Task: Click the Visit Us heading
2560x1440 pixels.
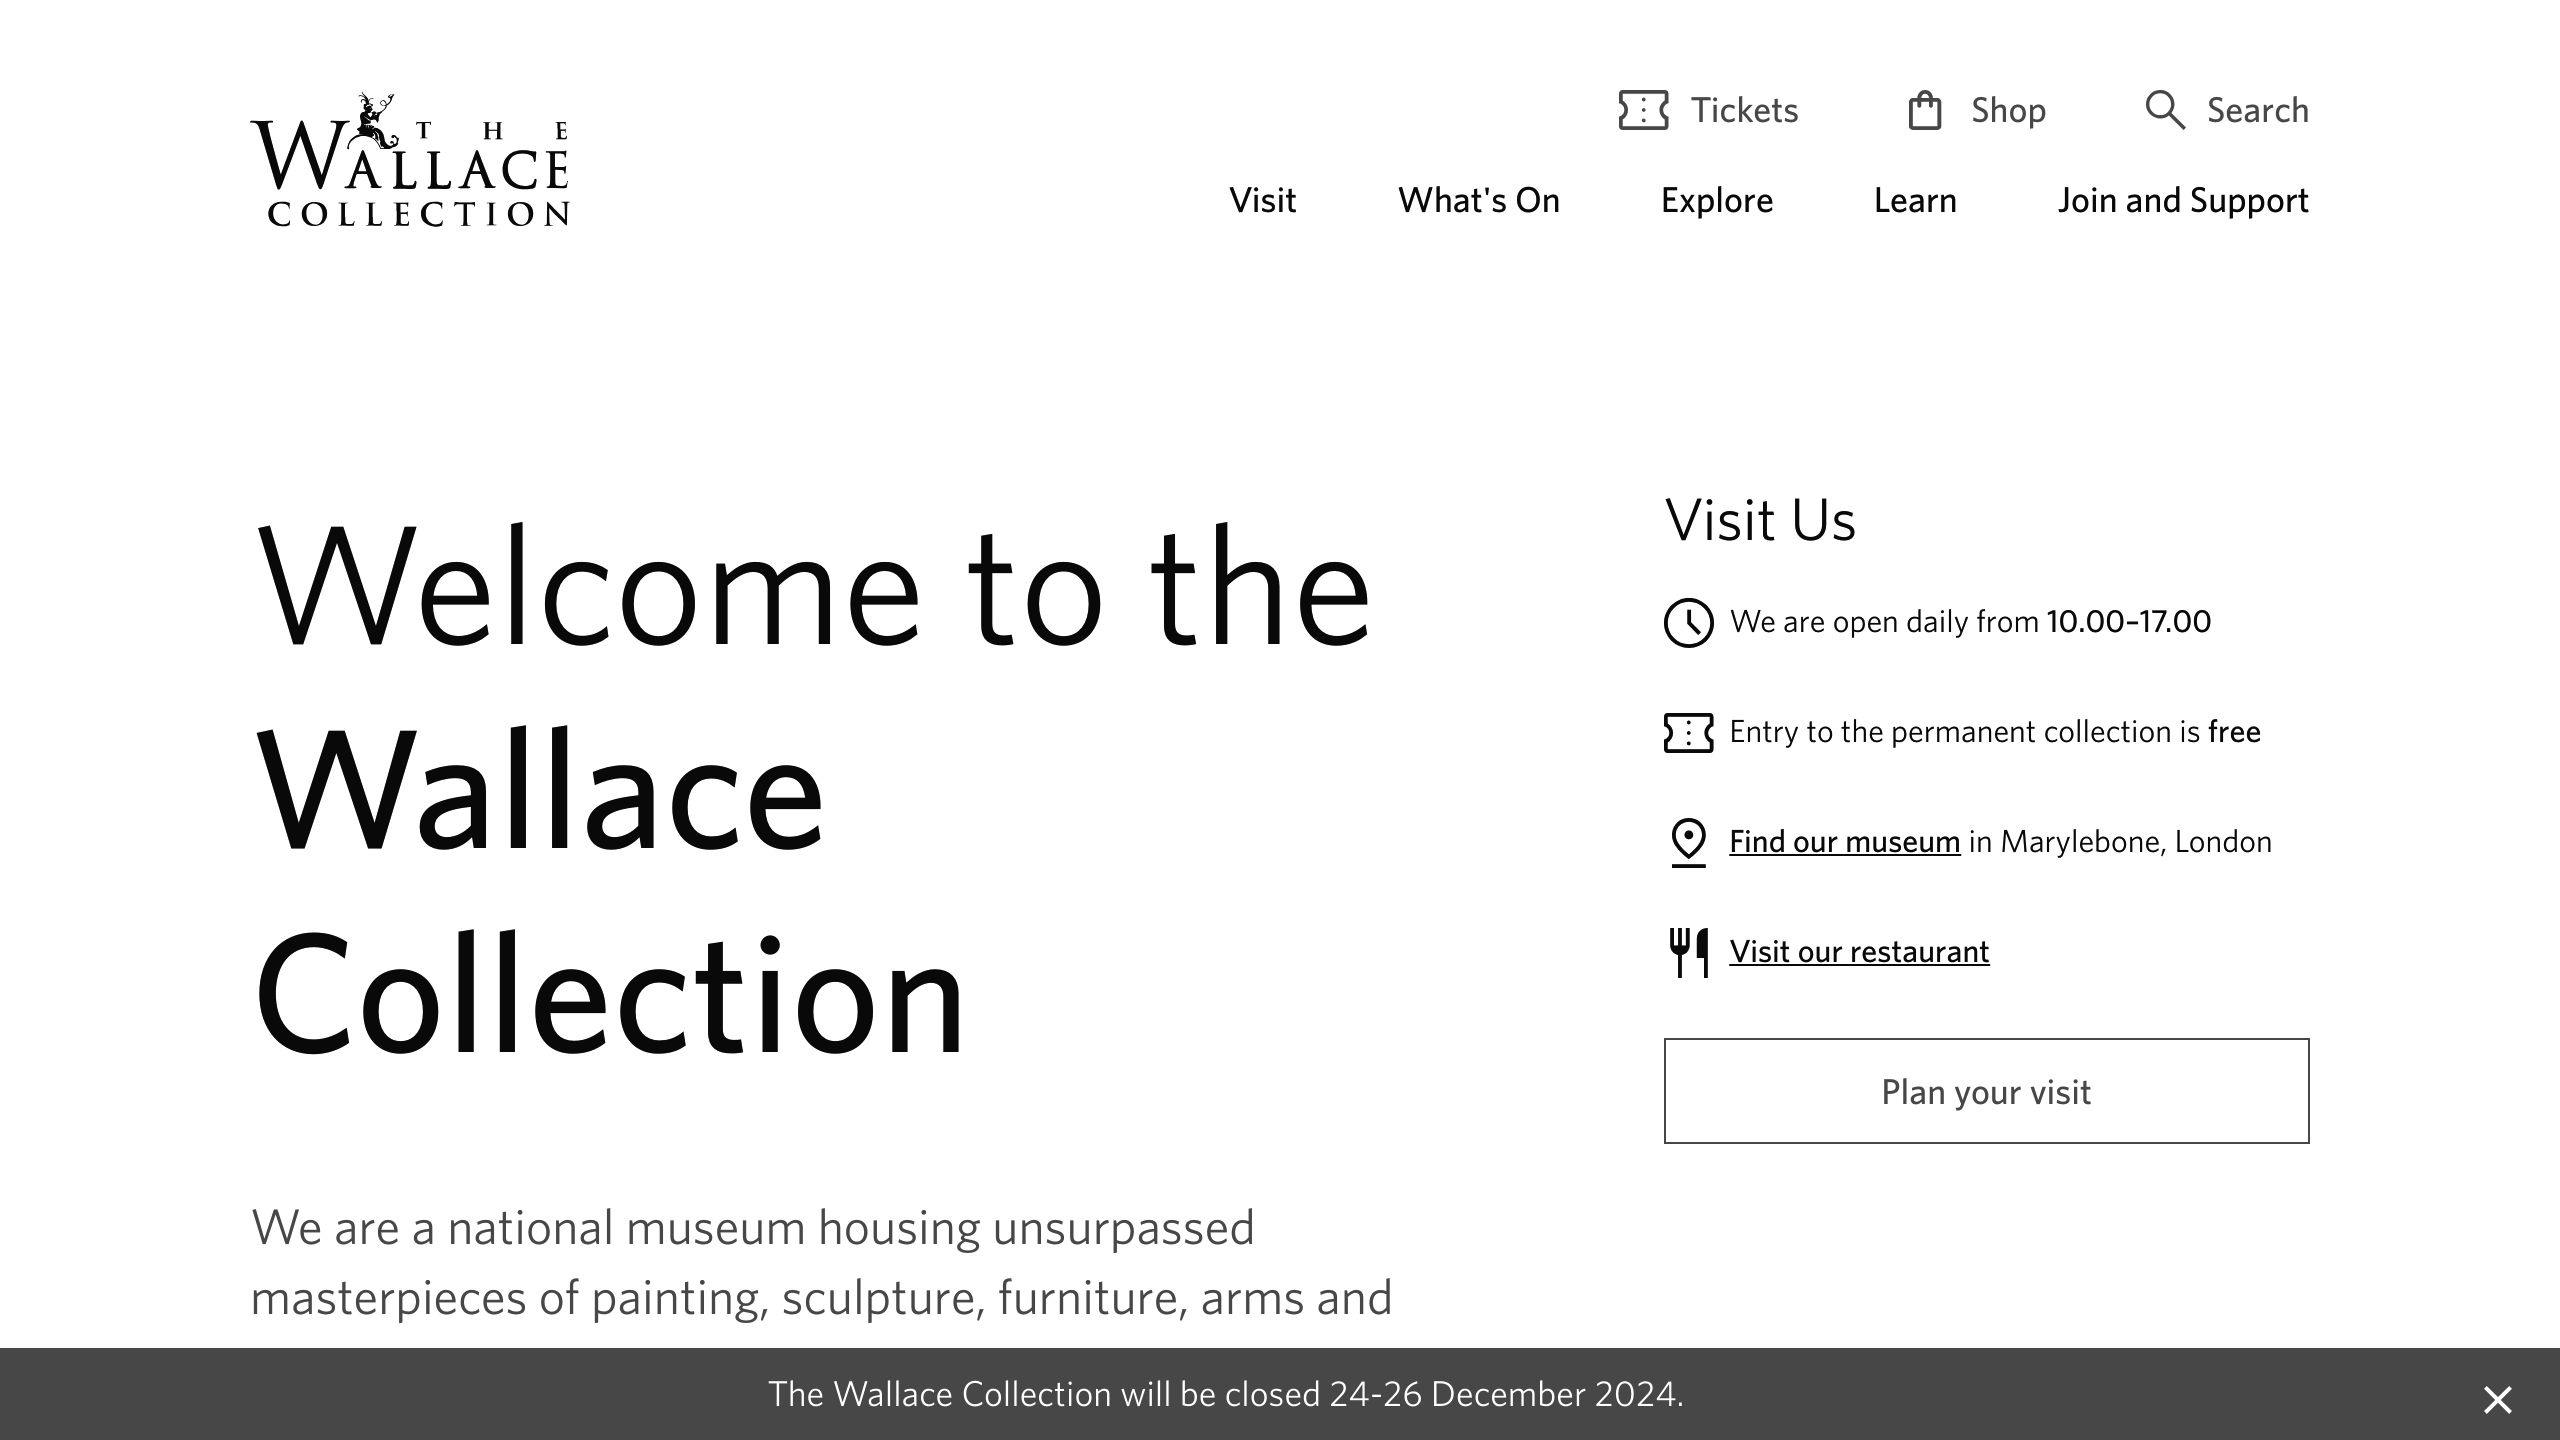Action: (x=1760, y=520)
